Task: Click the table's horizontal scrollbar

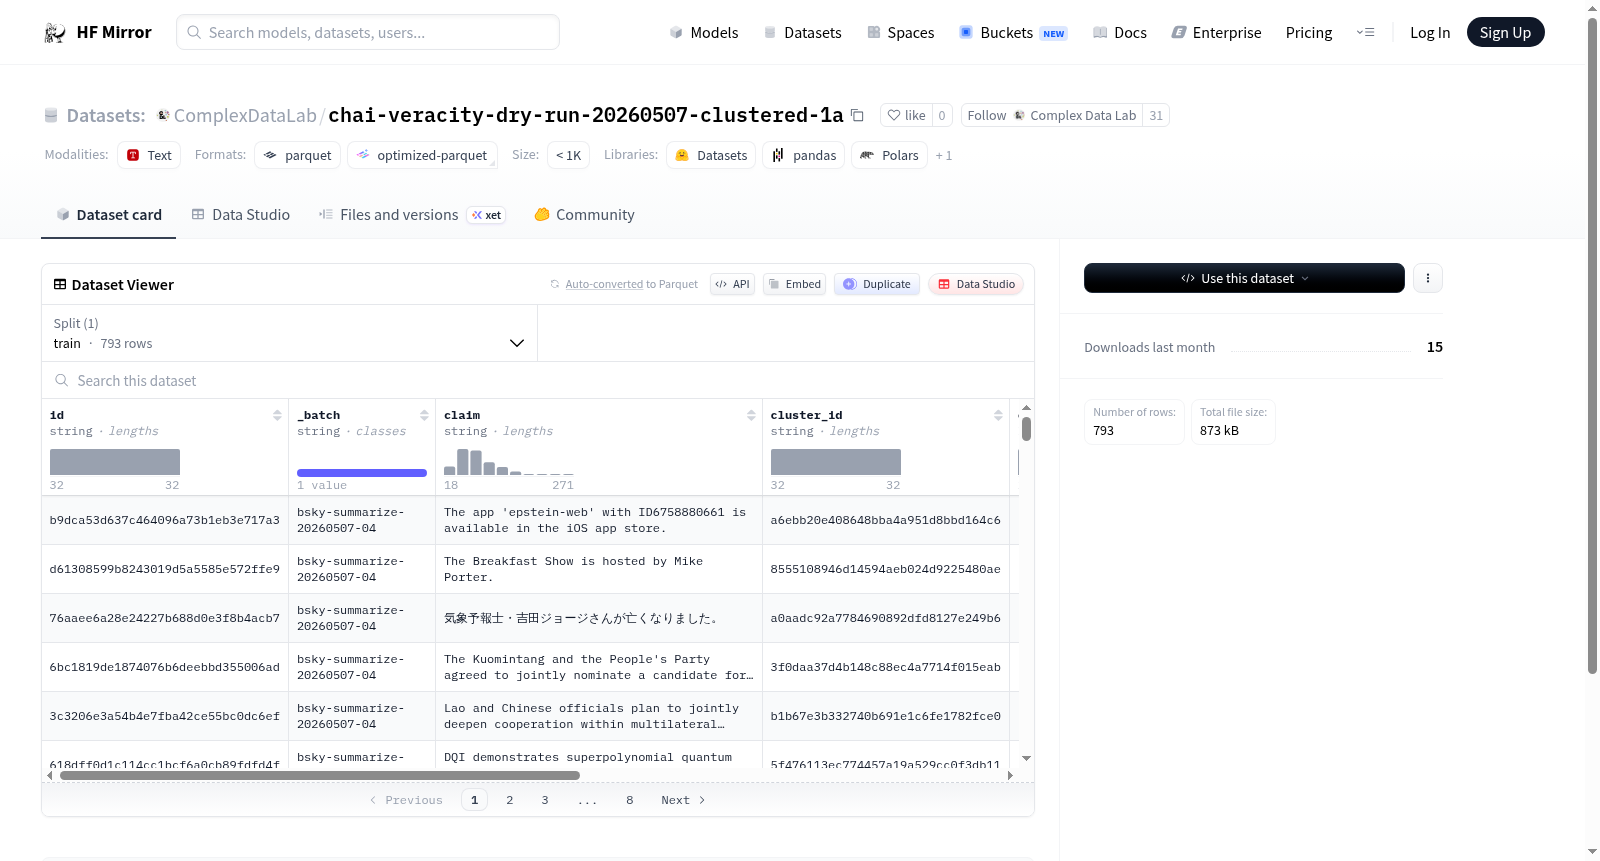Action: pyautogui.click(x=320, y=775)
